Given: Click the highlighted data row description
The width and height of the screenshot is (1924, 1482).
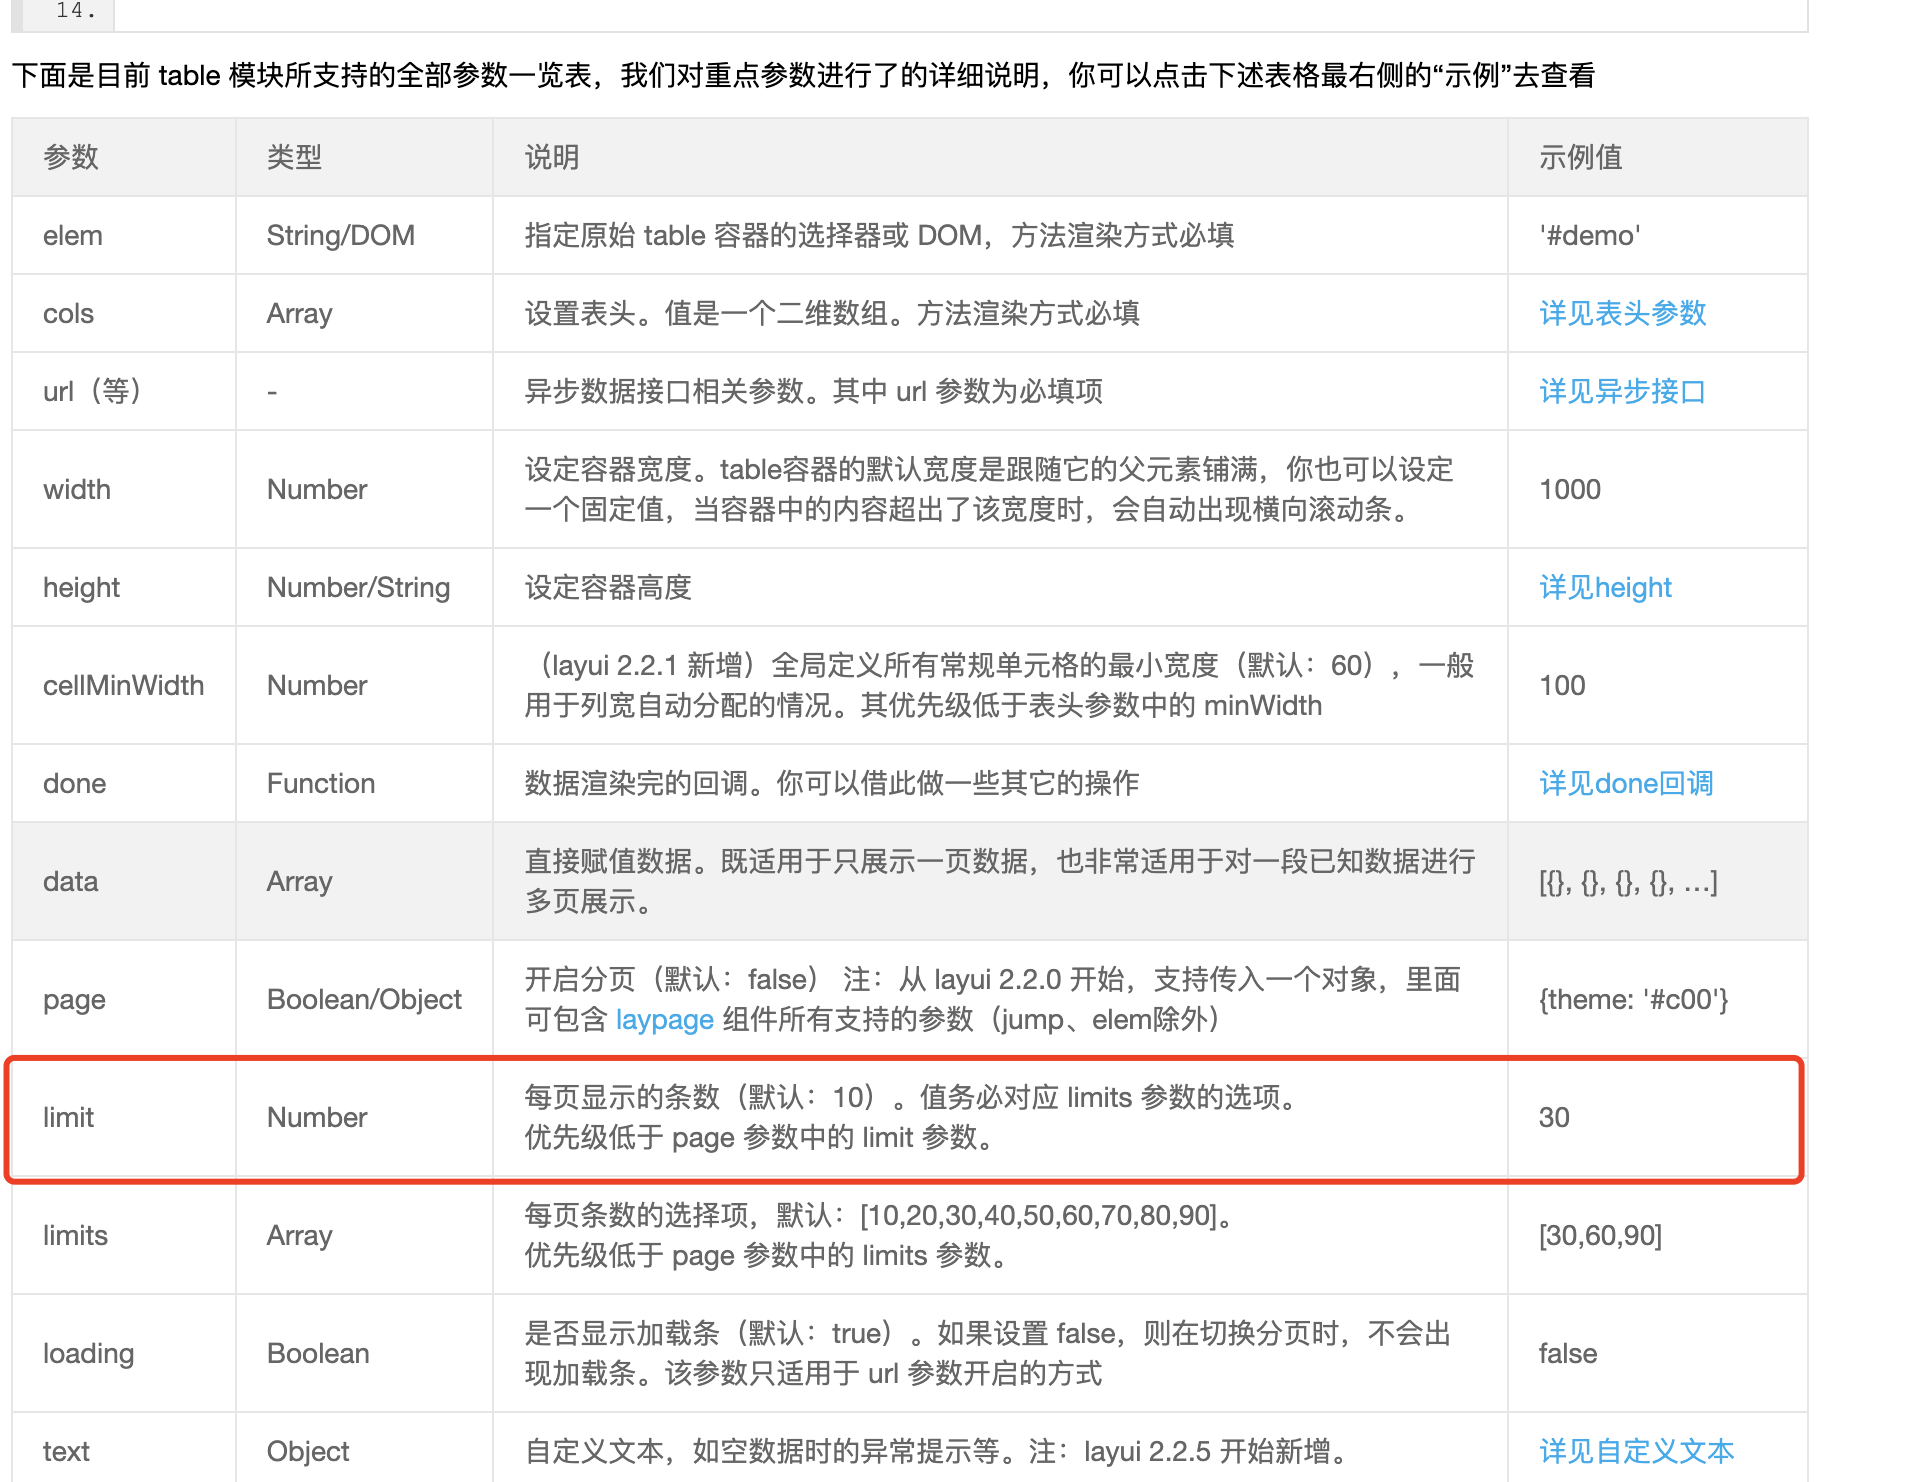Looking at the screenshot, I should click(999, 881).
